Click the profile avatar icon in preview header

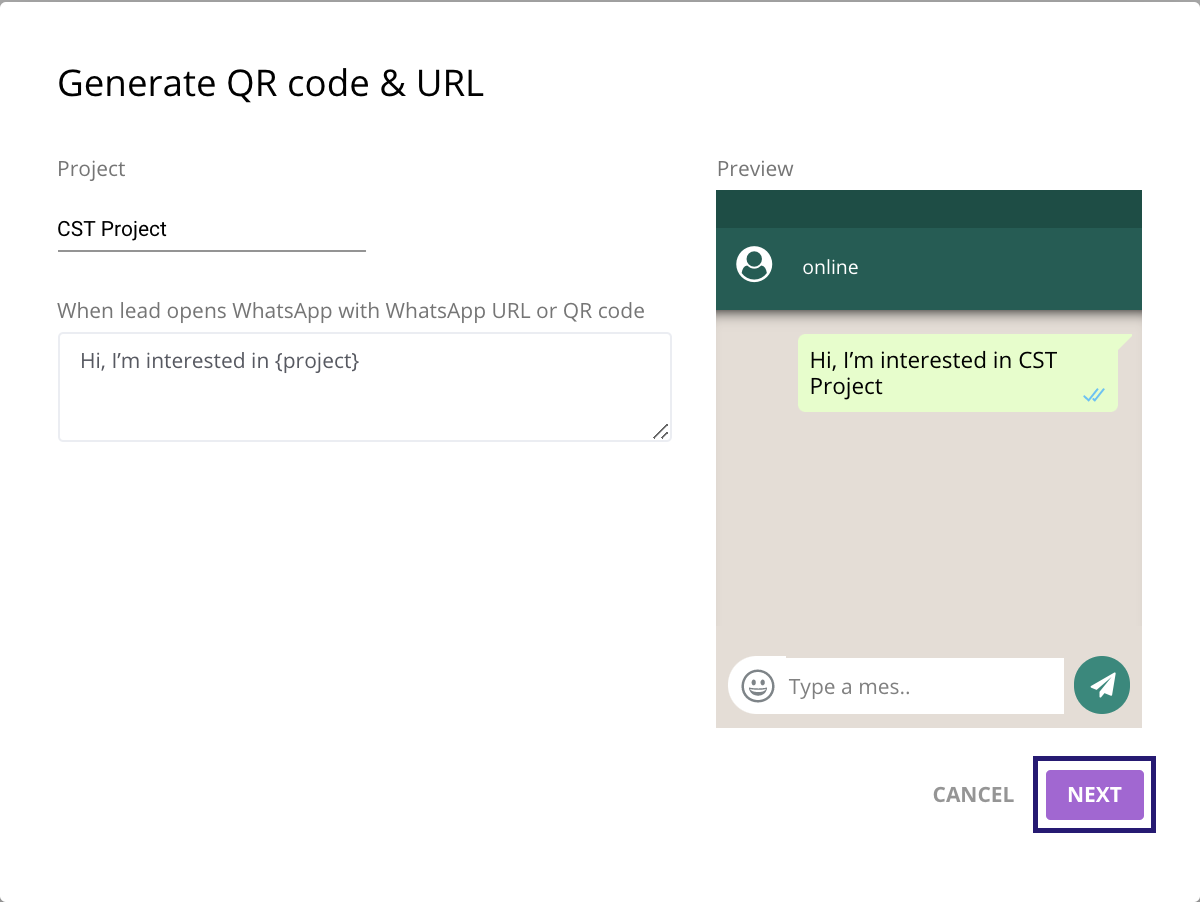754,265
